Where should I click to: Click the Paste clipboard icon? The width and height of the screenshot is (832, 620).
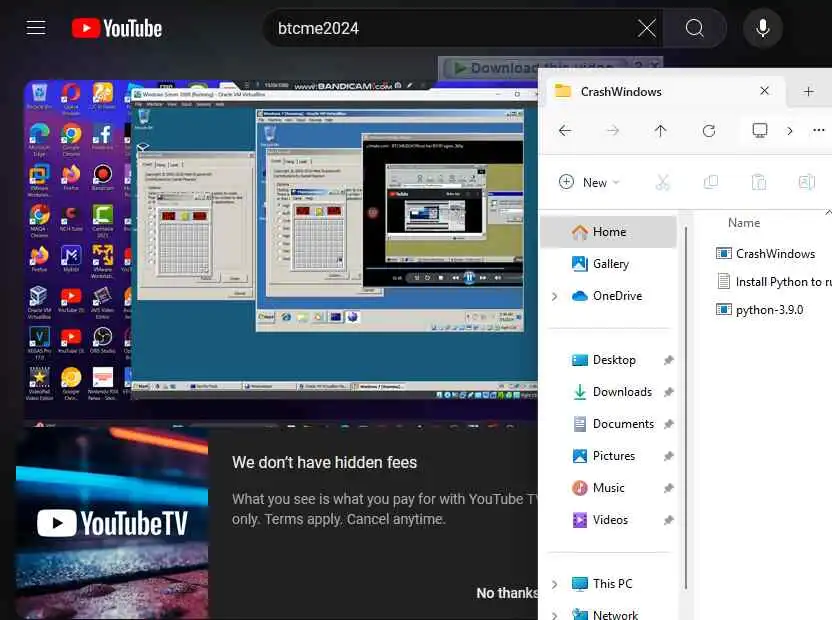click(x=759, y=182)
